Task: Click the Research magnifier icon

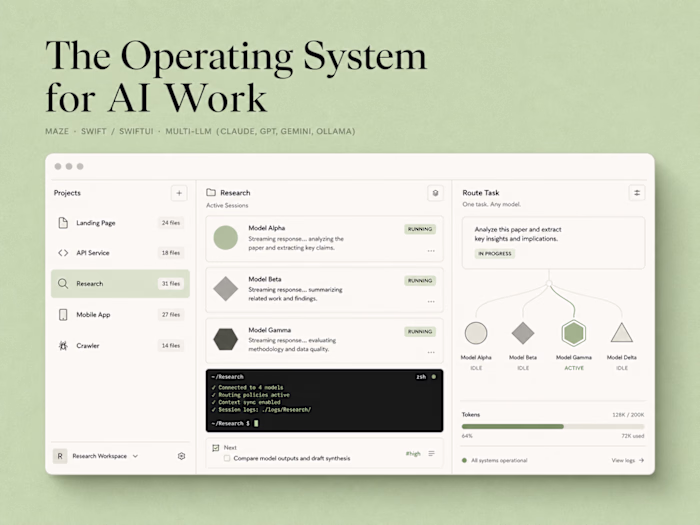Action: [63, 283]
